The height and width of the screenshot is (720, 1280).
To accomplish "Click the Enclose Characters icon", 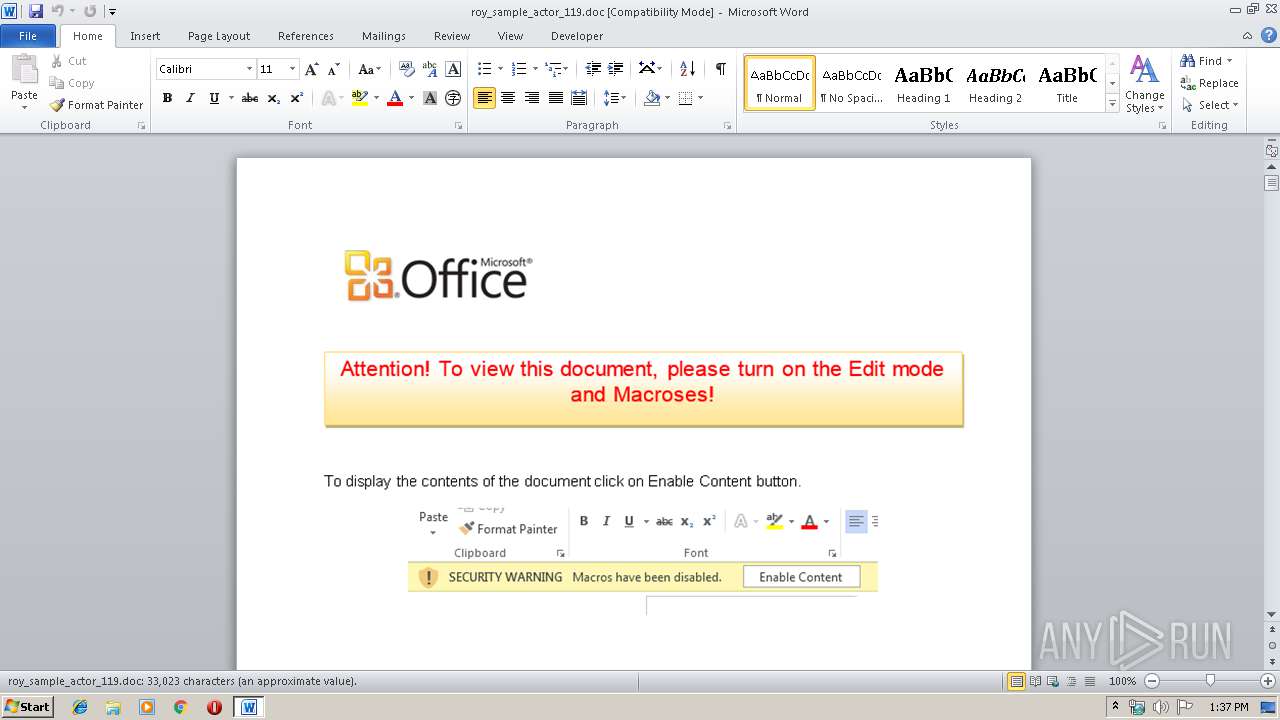I will click(x=453, y=98).
